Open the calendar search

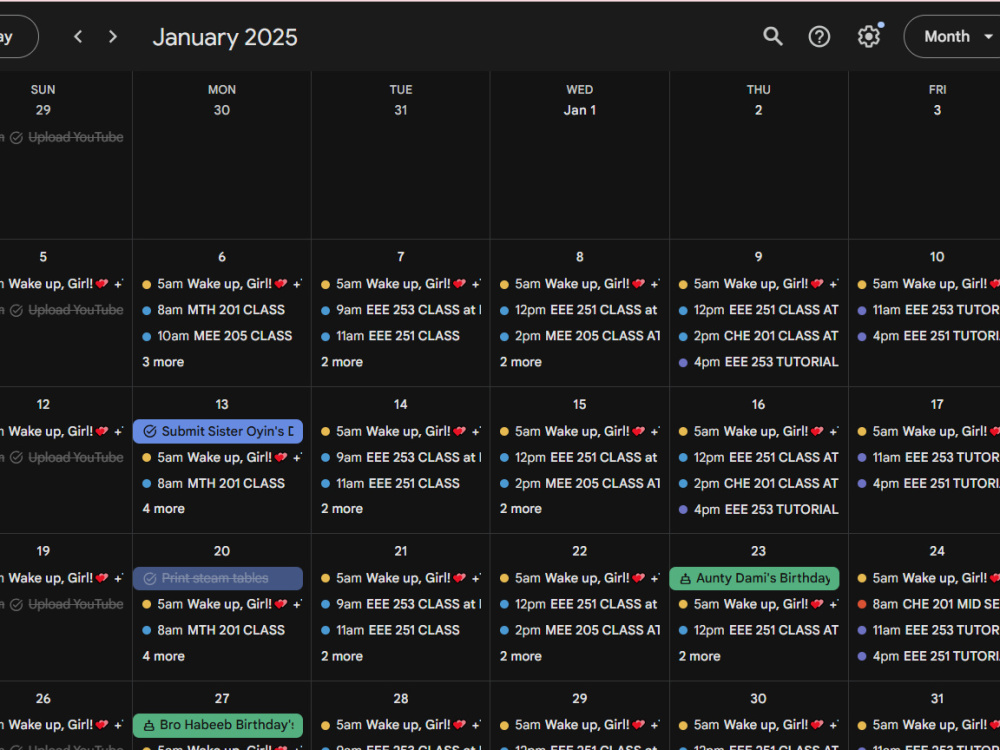coord(772,36)
